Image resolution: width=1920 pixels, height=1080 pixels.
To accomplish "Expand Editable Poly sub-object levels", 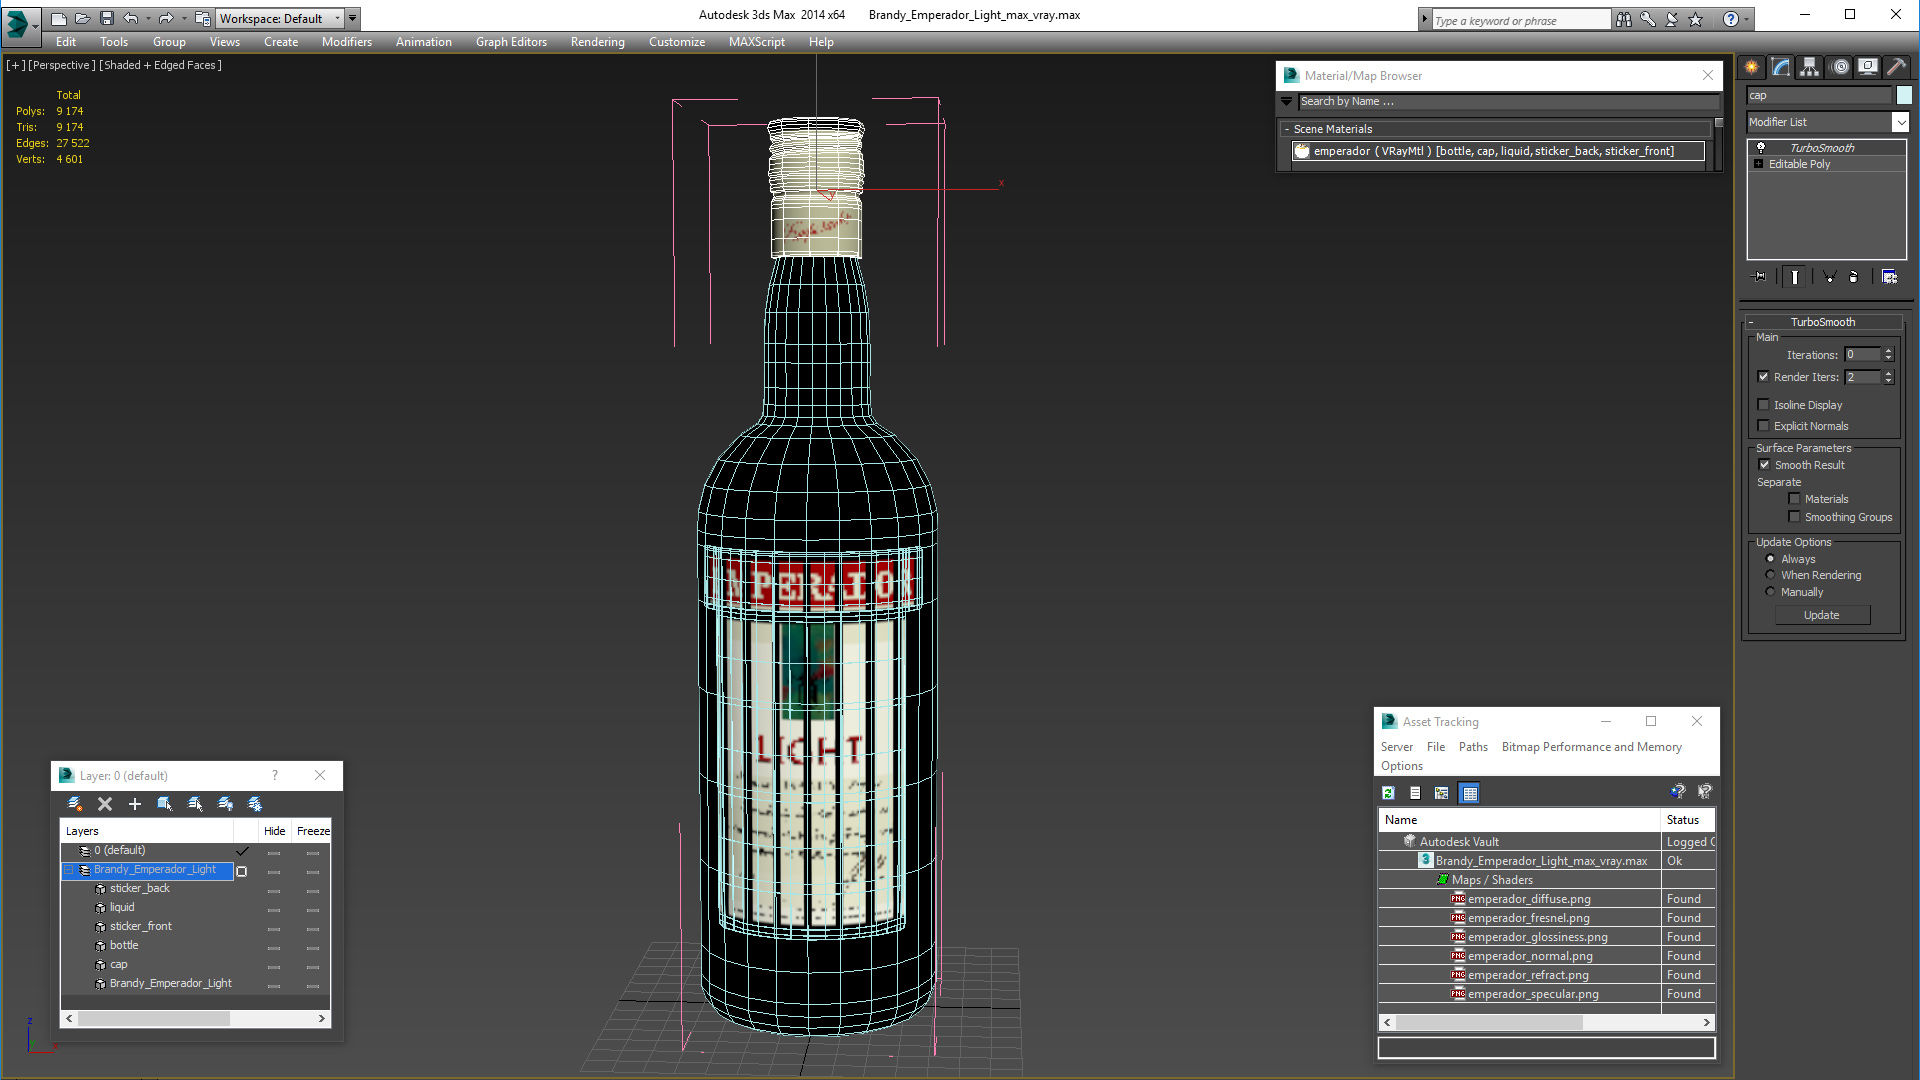I will pos(1759,164).
